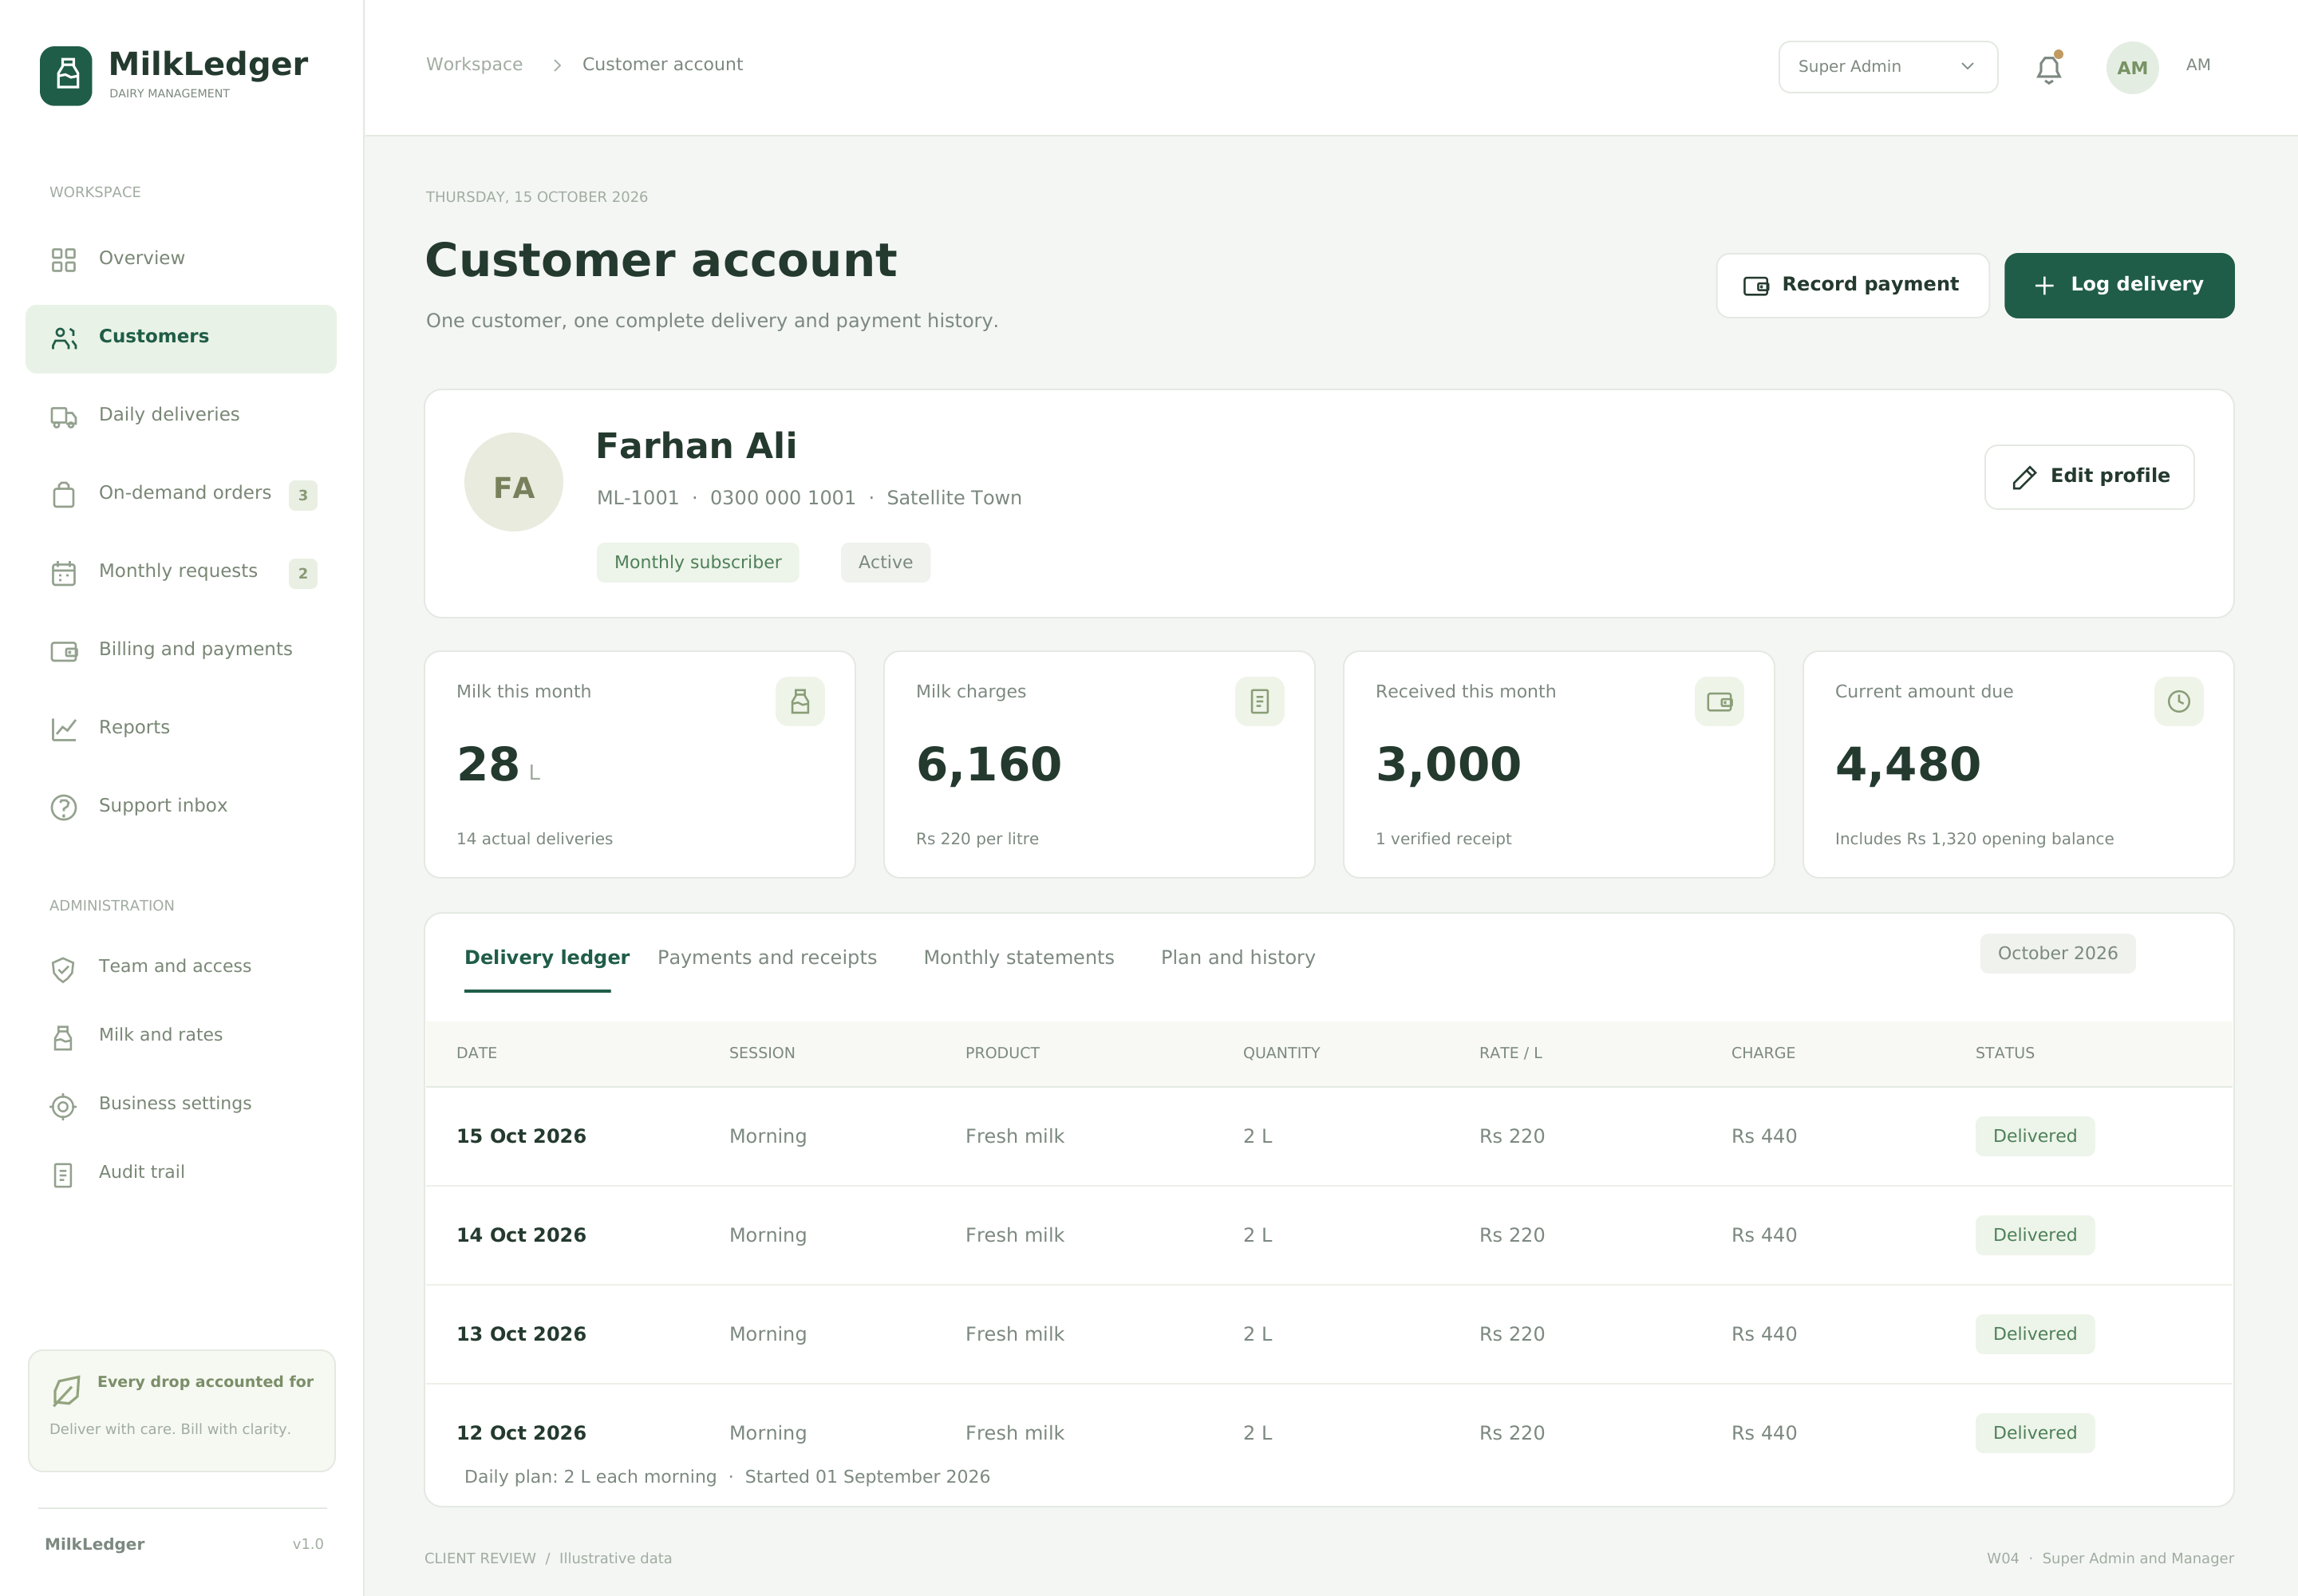Click the Team and access shield icon
Image resolution: width=2298 pixels, height=1596 pixels.
[x=63, y=969]
